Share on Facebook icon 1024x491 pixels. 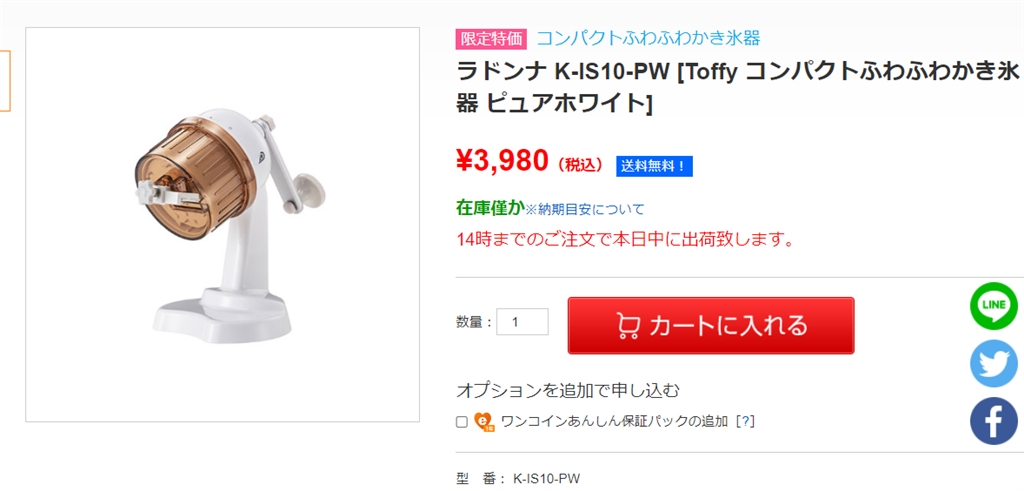point(993,421)
